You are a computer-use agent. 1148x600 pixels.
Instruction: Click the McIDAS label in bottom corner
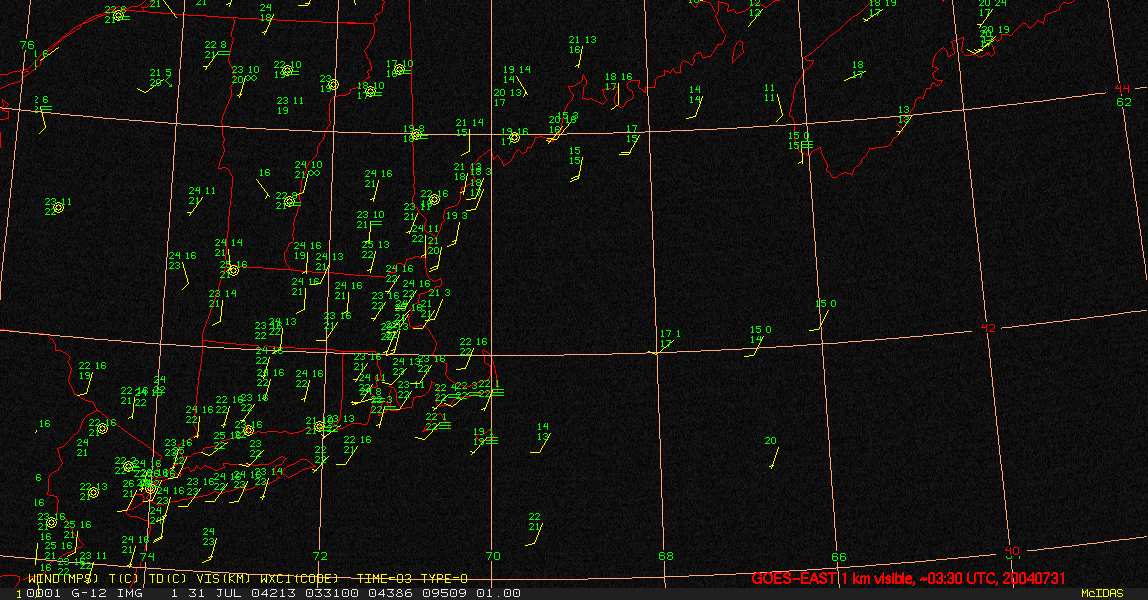pyautogui.click(x=1102, y=593)
